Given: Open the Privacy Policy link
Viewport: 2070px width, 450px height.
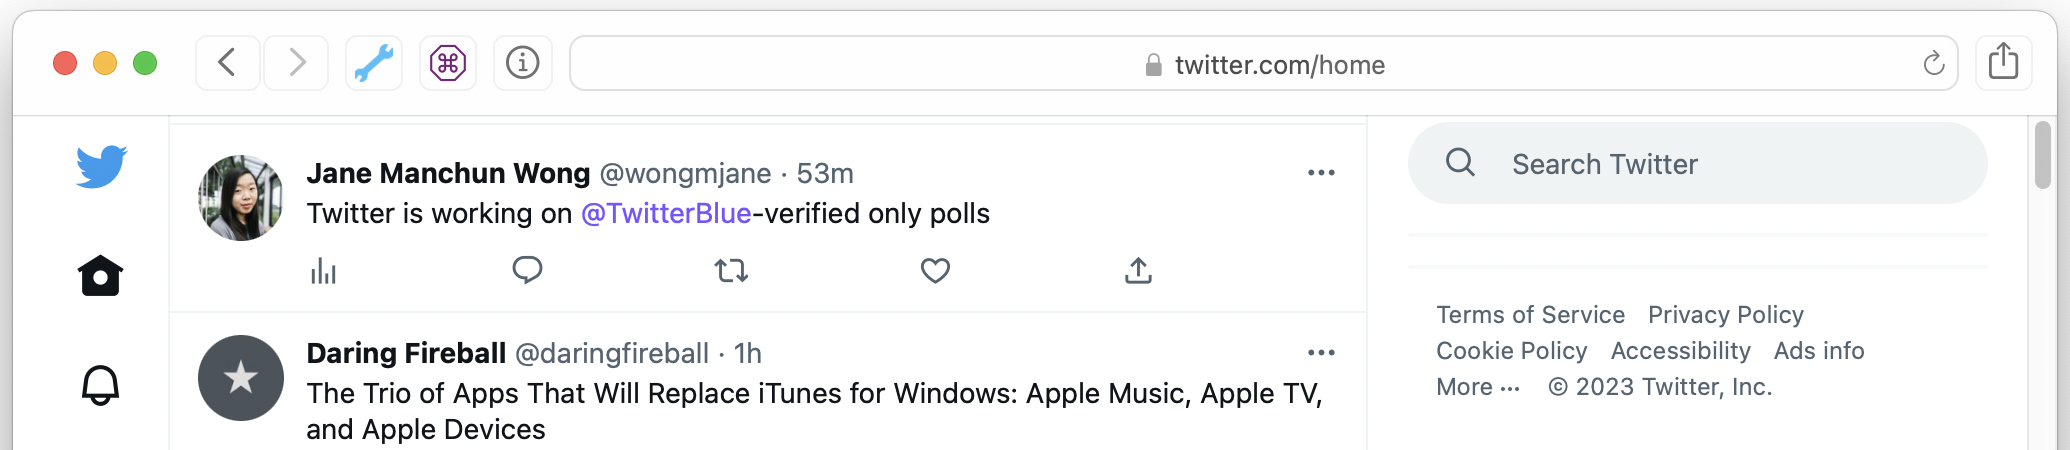Looking at the screenshot, I should (1725, 315).
